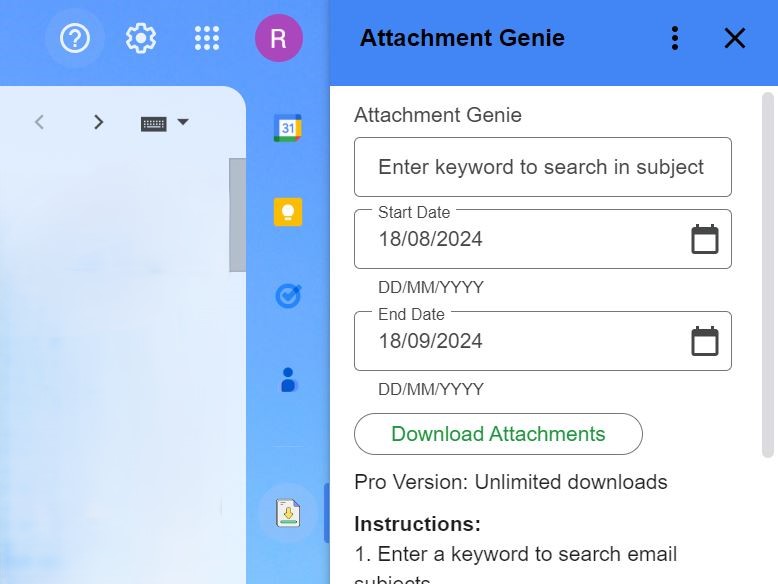Click the Start Date field
The image size is (778, 584).
pos(542,239)
